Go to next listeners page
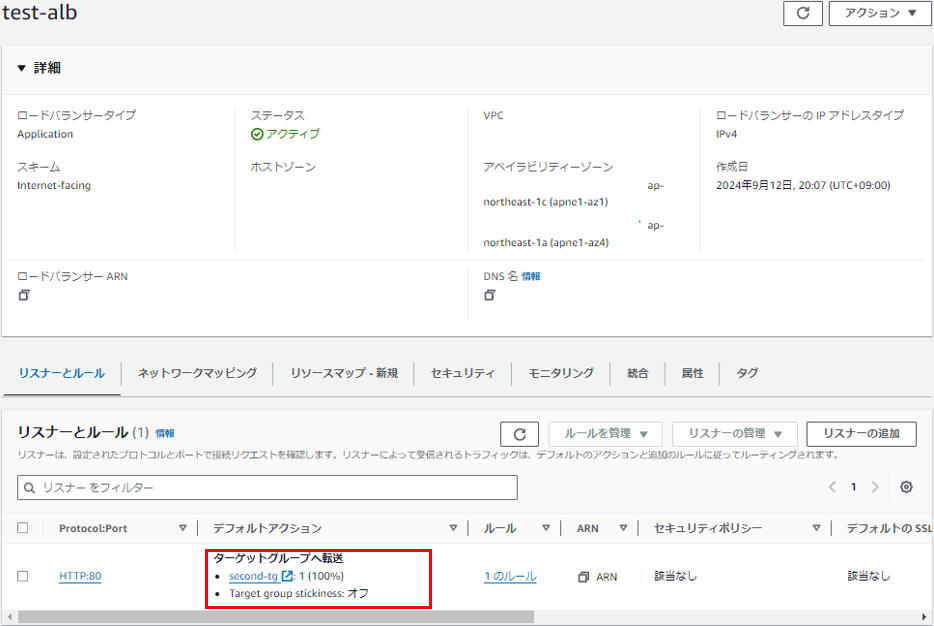 pos(875,487)
